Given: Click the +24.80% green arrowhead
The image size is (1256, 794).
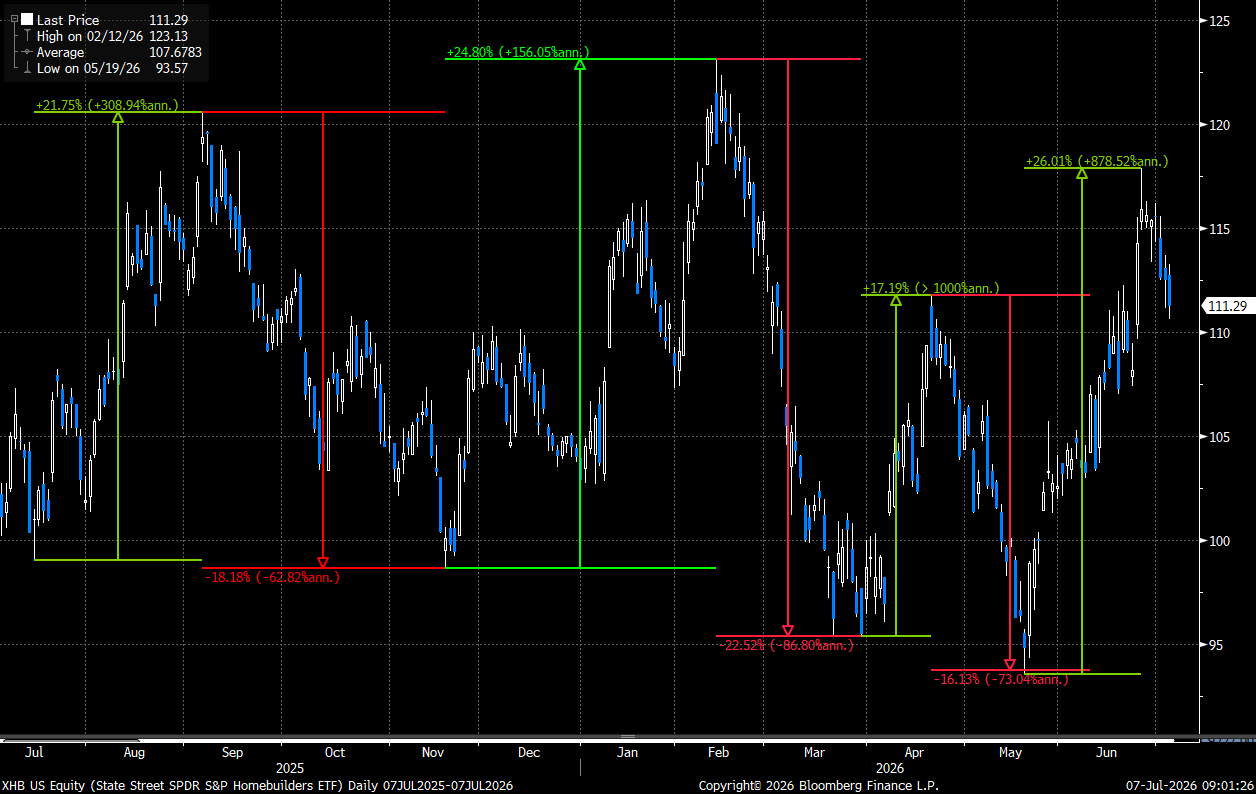Looking at the screenshot, I should [x=579, y=65].
